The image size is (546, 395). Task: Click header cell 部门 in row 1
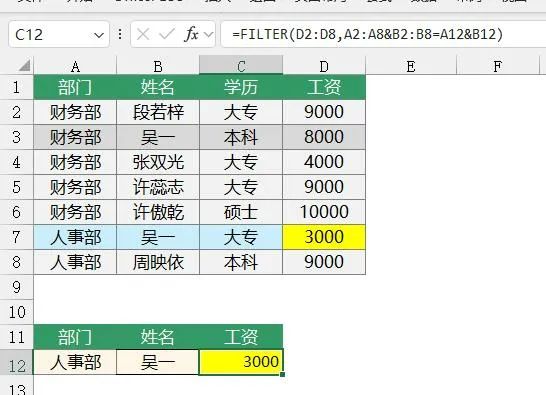[75, 87]
